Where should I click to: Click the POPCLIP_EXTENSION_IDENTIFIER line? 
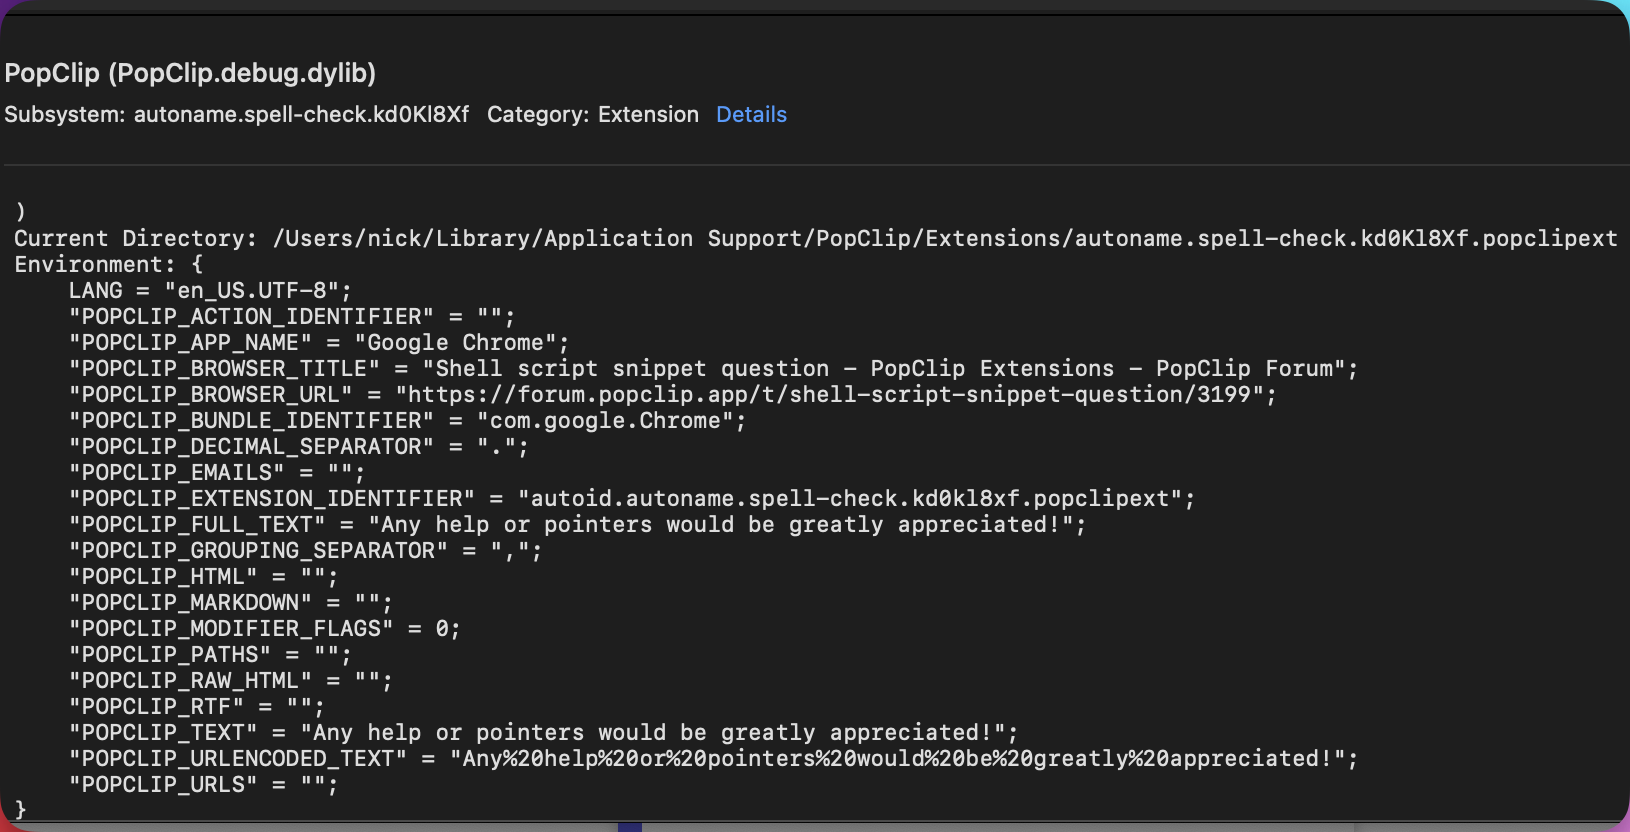tap(631, 498)
